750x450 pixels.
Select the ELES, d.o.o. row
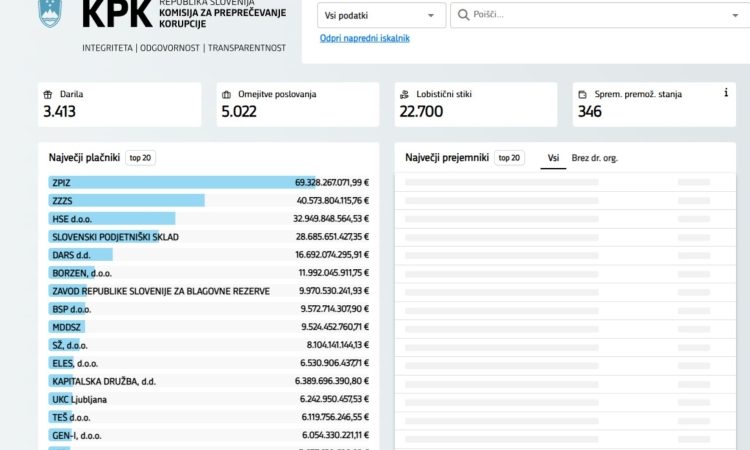click(x=209, y=363)
